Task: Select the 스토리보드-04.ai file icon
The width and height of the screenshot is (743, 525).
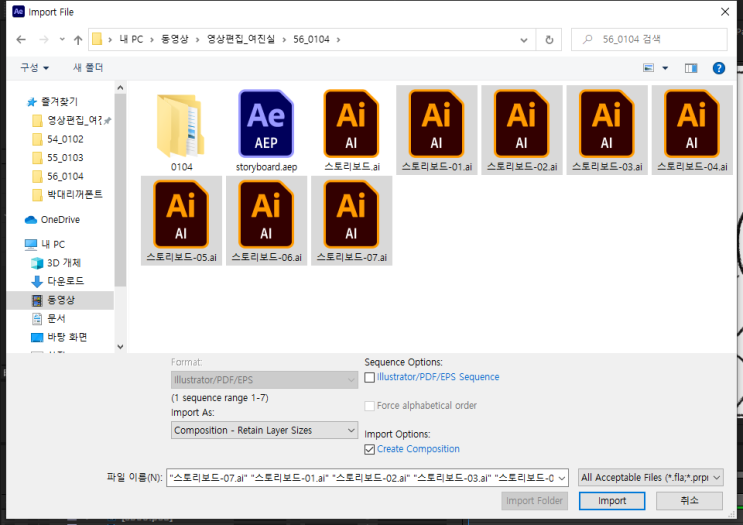Action: pos(692,124)
